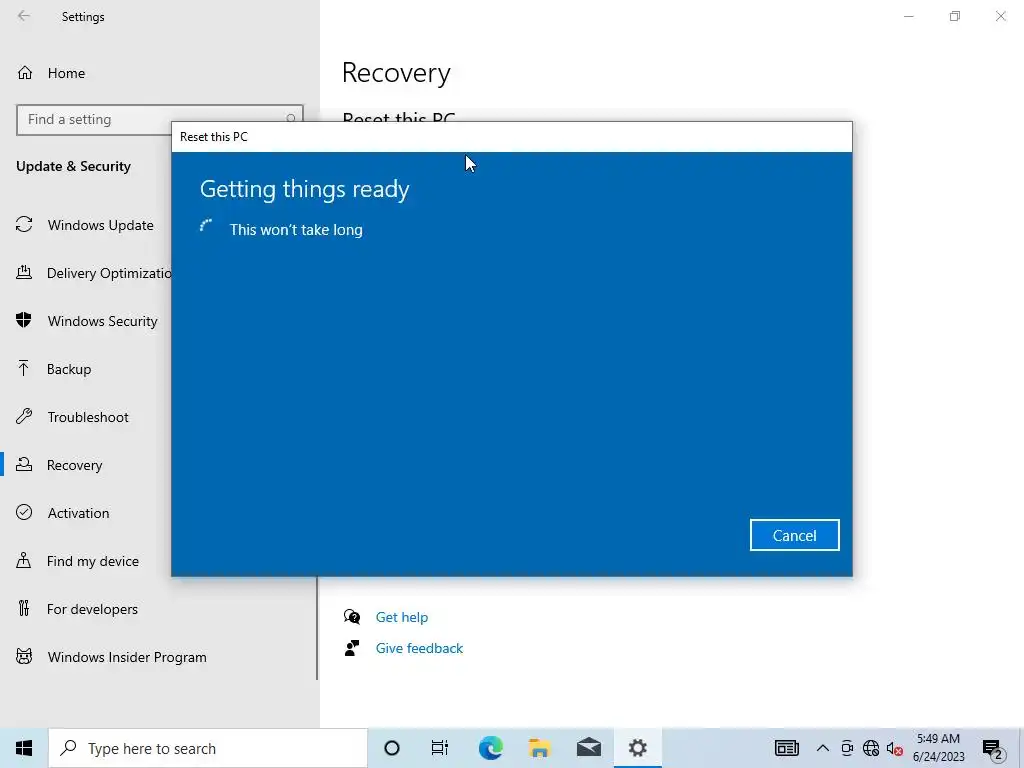Click the Activation checkmark-circle icon
Image resolution: width=1024 pixels, height=768 pixels.
pyautogui.click(x=24, y=512)
